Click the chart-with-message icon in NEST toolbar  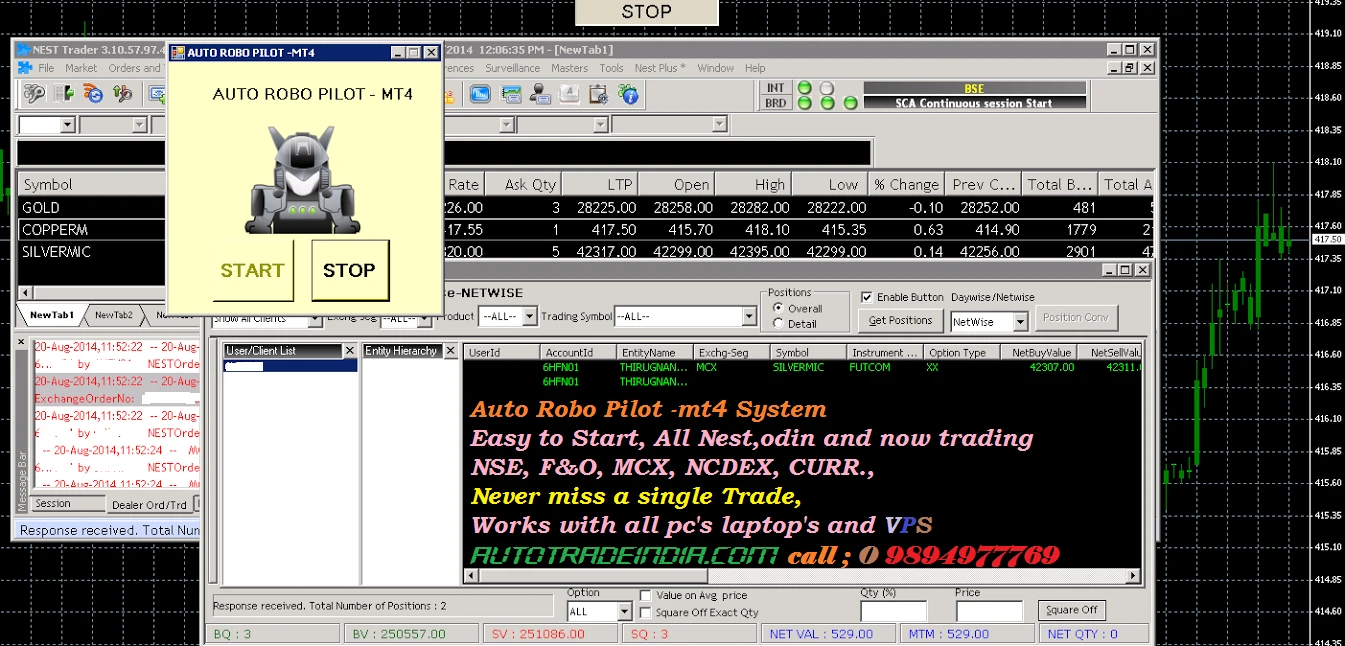coord(511,94)
